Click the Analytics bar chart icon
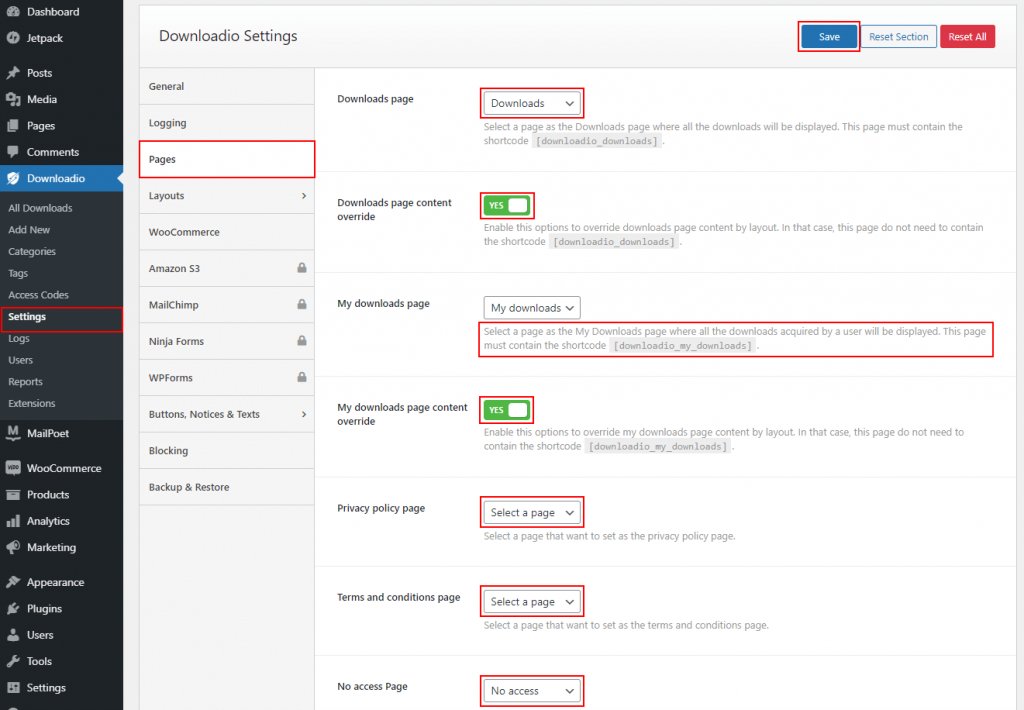This screenshot has width=1024, height=710. pyautogui.click(x=13, y=521)
